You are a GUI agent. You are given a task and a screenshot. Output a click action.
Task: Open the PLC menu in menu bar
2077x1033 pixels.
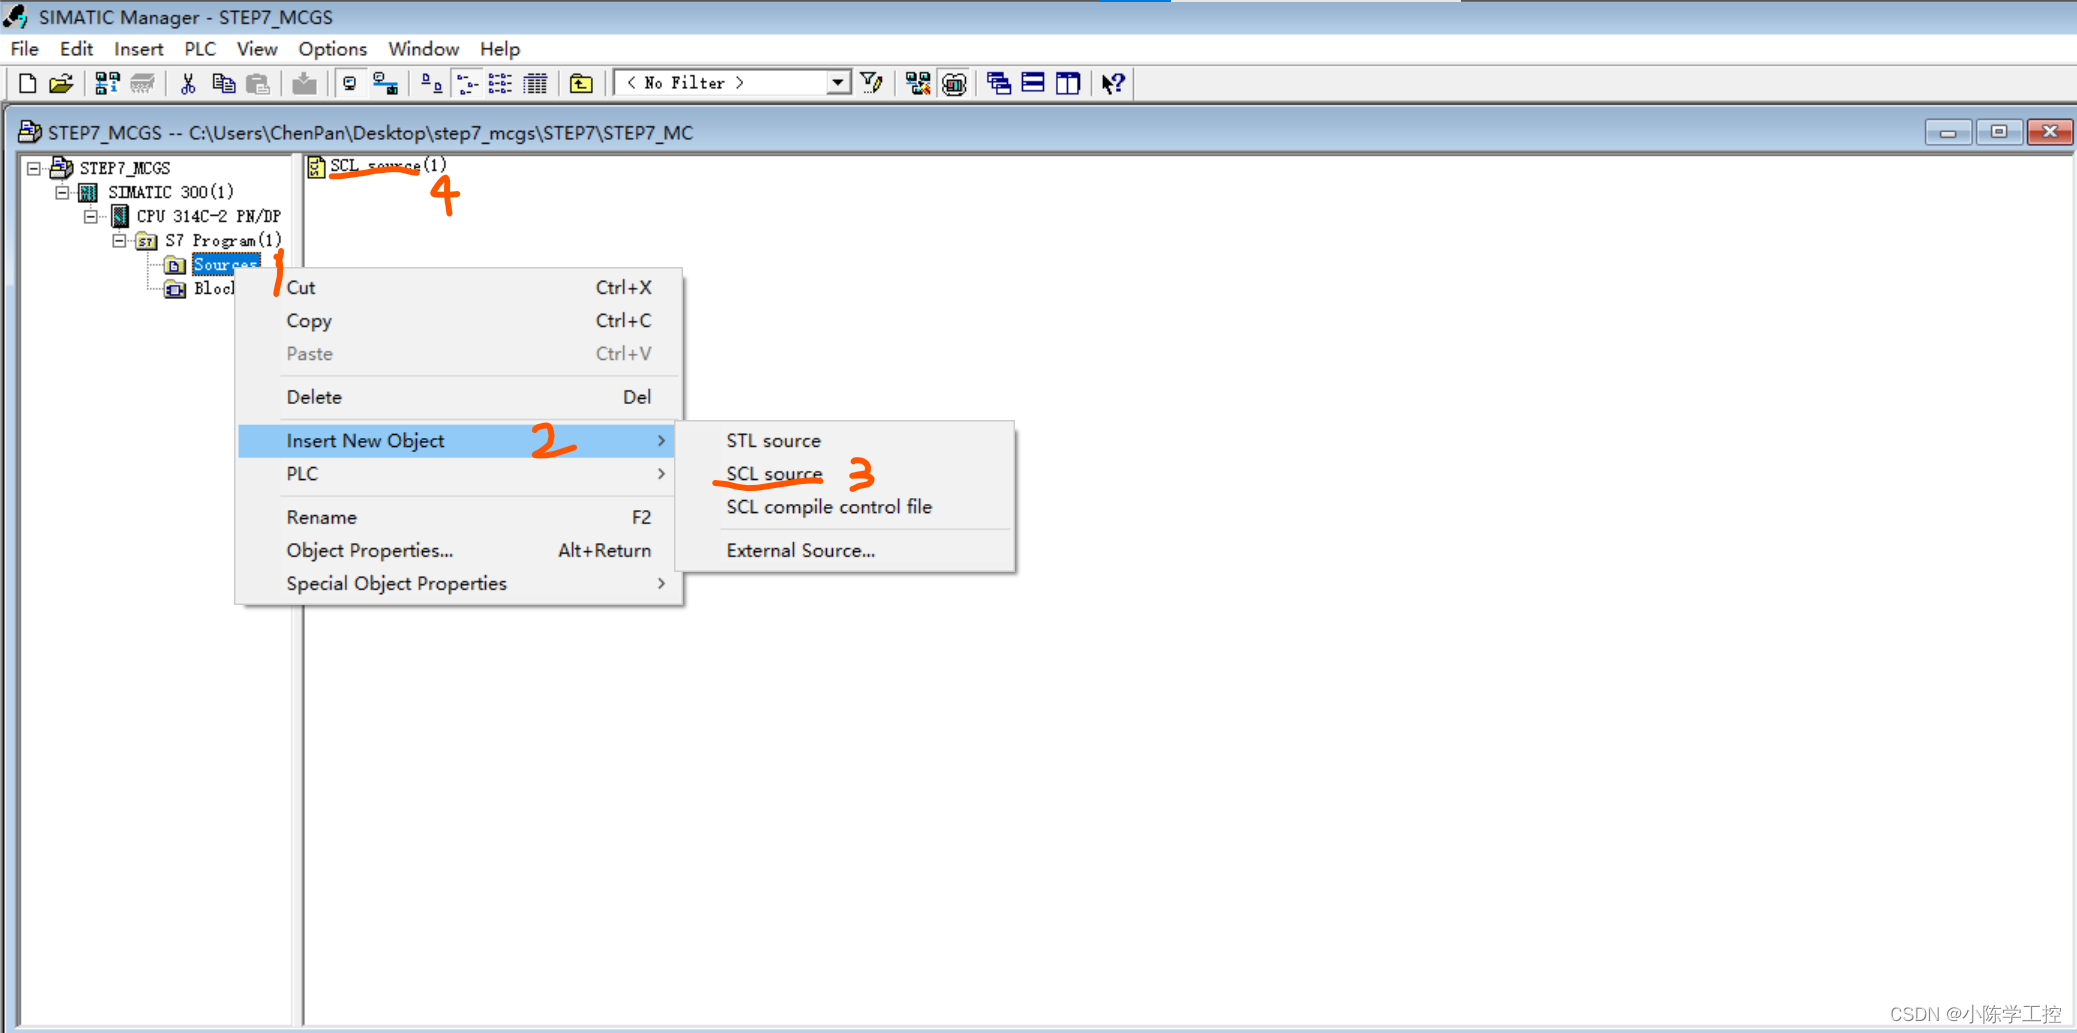(x=200, y=49)
